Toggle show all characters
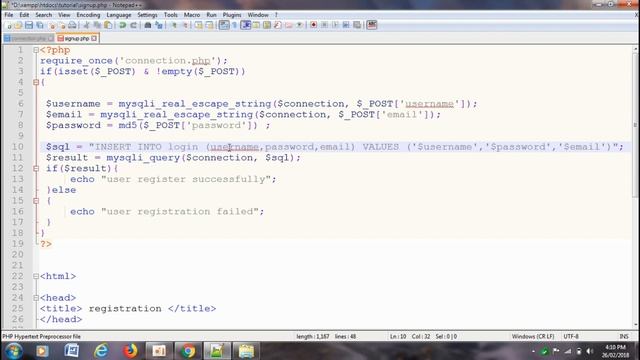The width and height of the screenshot is (640, 360). point(235,25)
